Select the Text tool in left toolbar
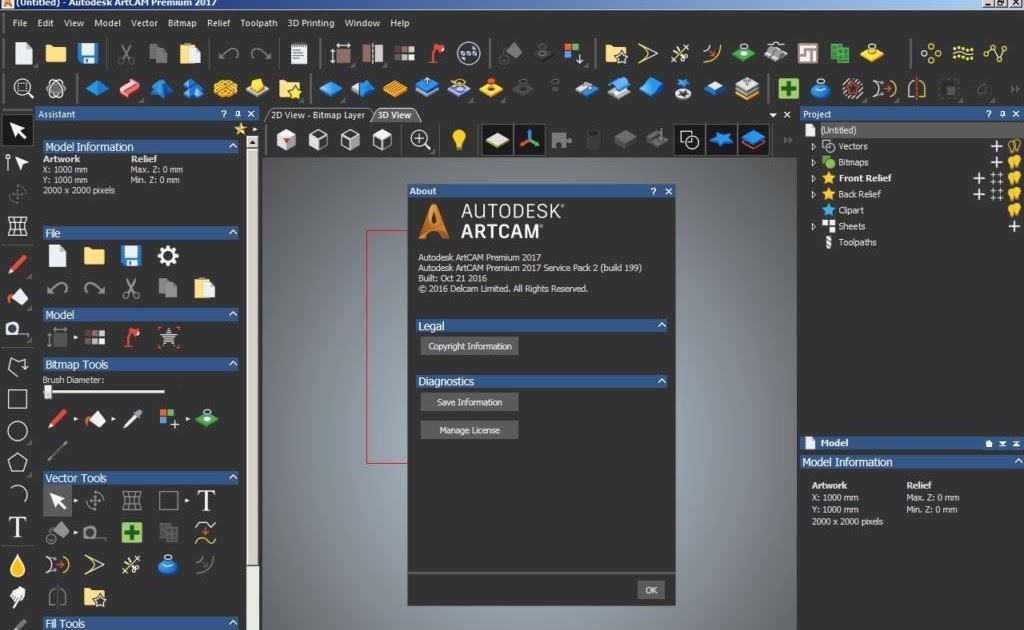This screenshot has width=1024, height=630. click(x=17, y=526)
